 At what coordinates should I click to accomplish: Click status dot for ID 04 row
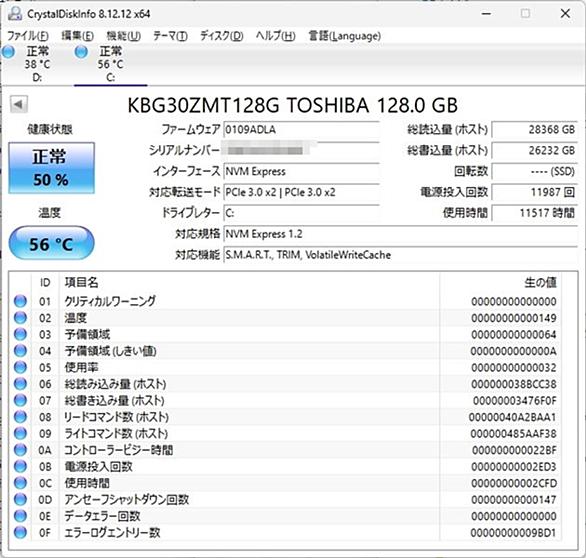pyautogui.click(x=20, y=351)
